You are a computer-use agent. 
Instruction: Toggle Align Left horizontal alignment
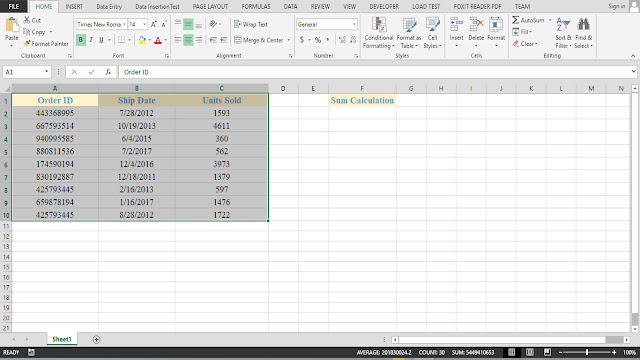pos(178,40)
